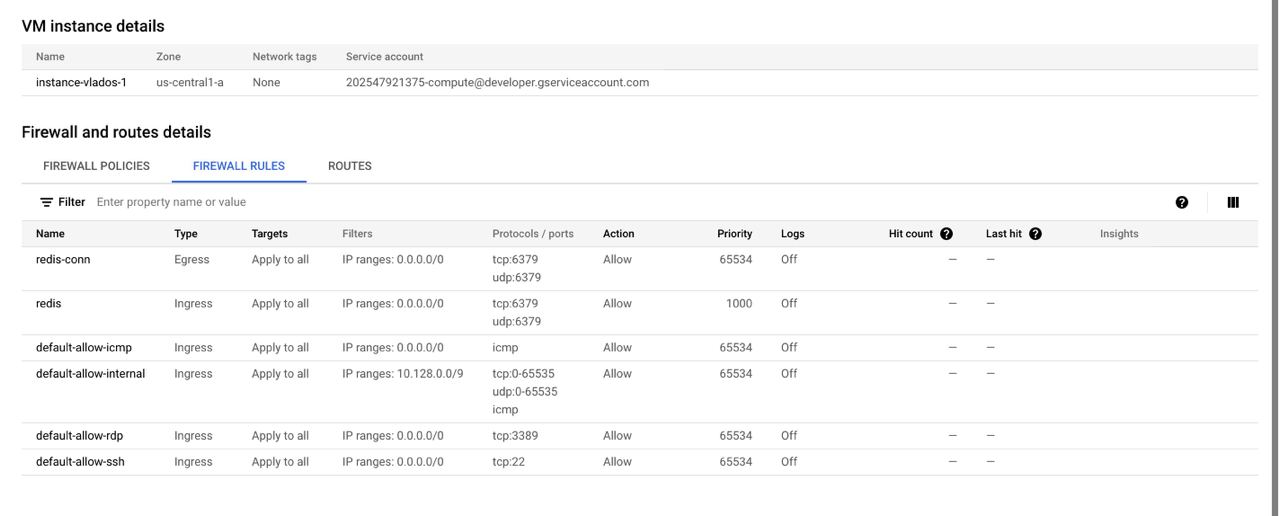Click VM instance details heading
1280x516 pixels.
[x=93, y=26]
